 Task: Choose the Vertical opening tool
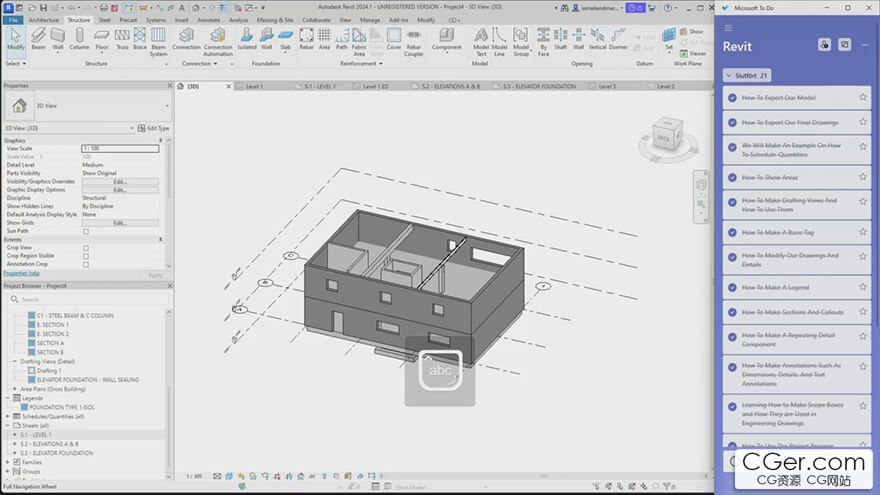[x=597, y=39]
